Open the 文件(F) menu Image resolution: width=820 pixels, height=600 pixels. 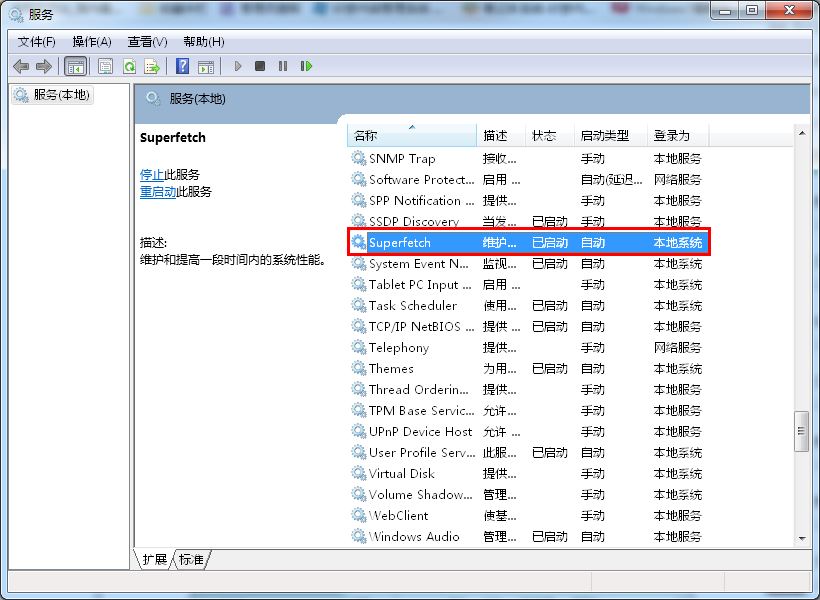click(x=37, y=42)
